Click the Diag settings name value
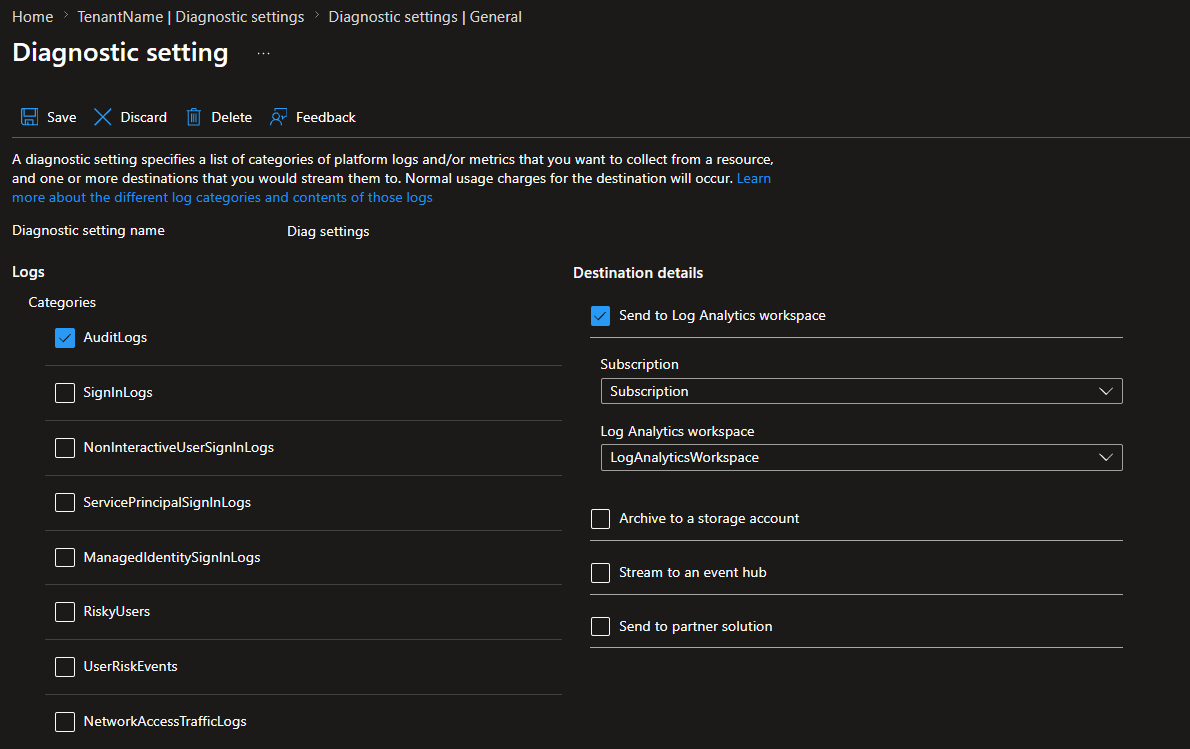Viewport: 1190px width, 749px height. (x=328, y=231)
